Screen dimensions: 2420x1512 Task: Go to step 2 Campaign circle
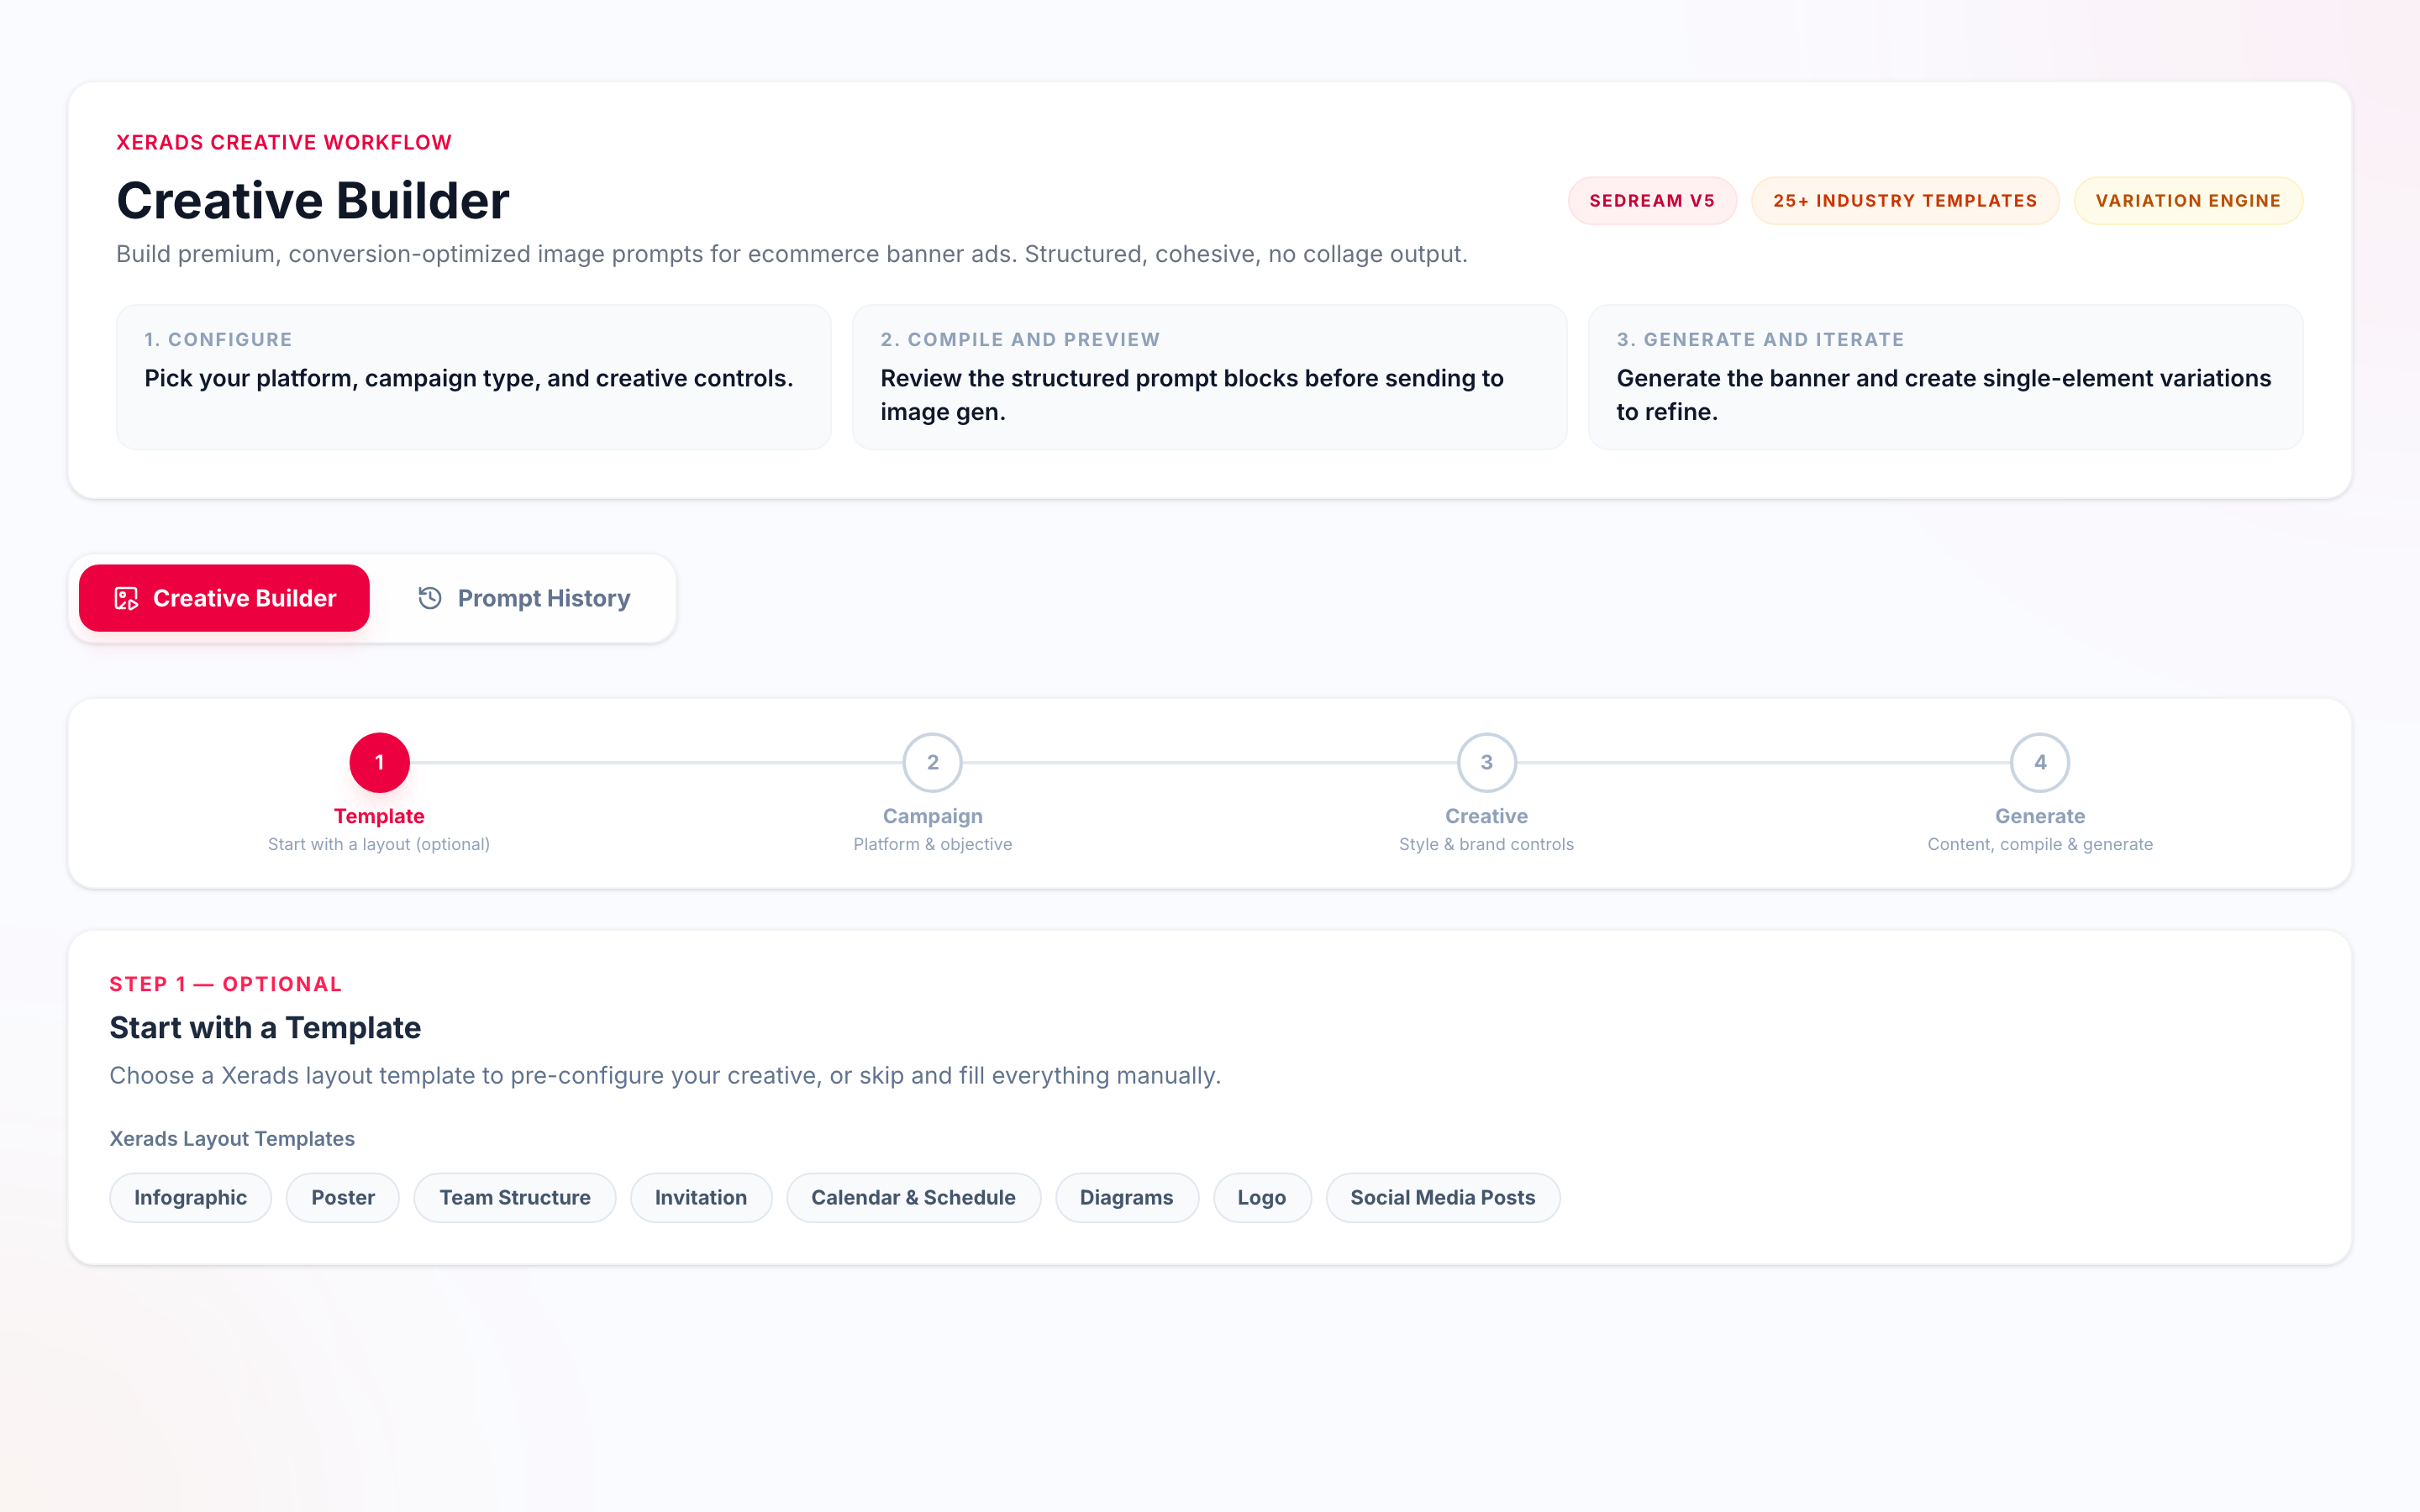click(x=932, y=762)
